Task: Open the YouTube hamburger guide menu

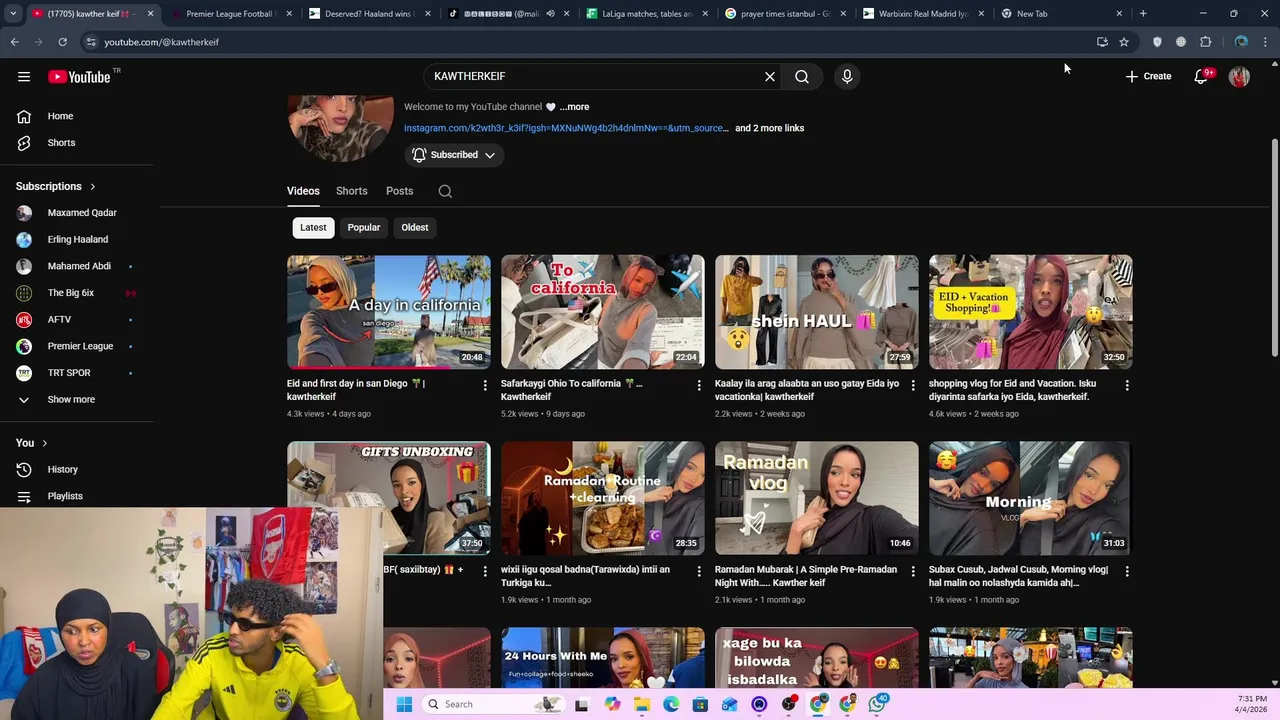Action: pyautogui.click(x=24, y=76)
